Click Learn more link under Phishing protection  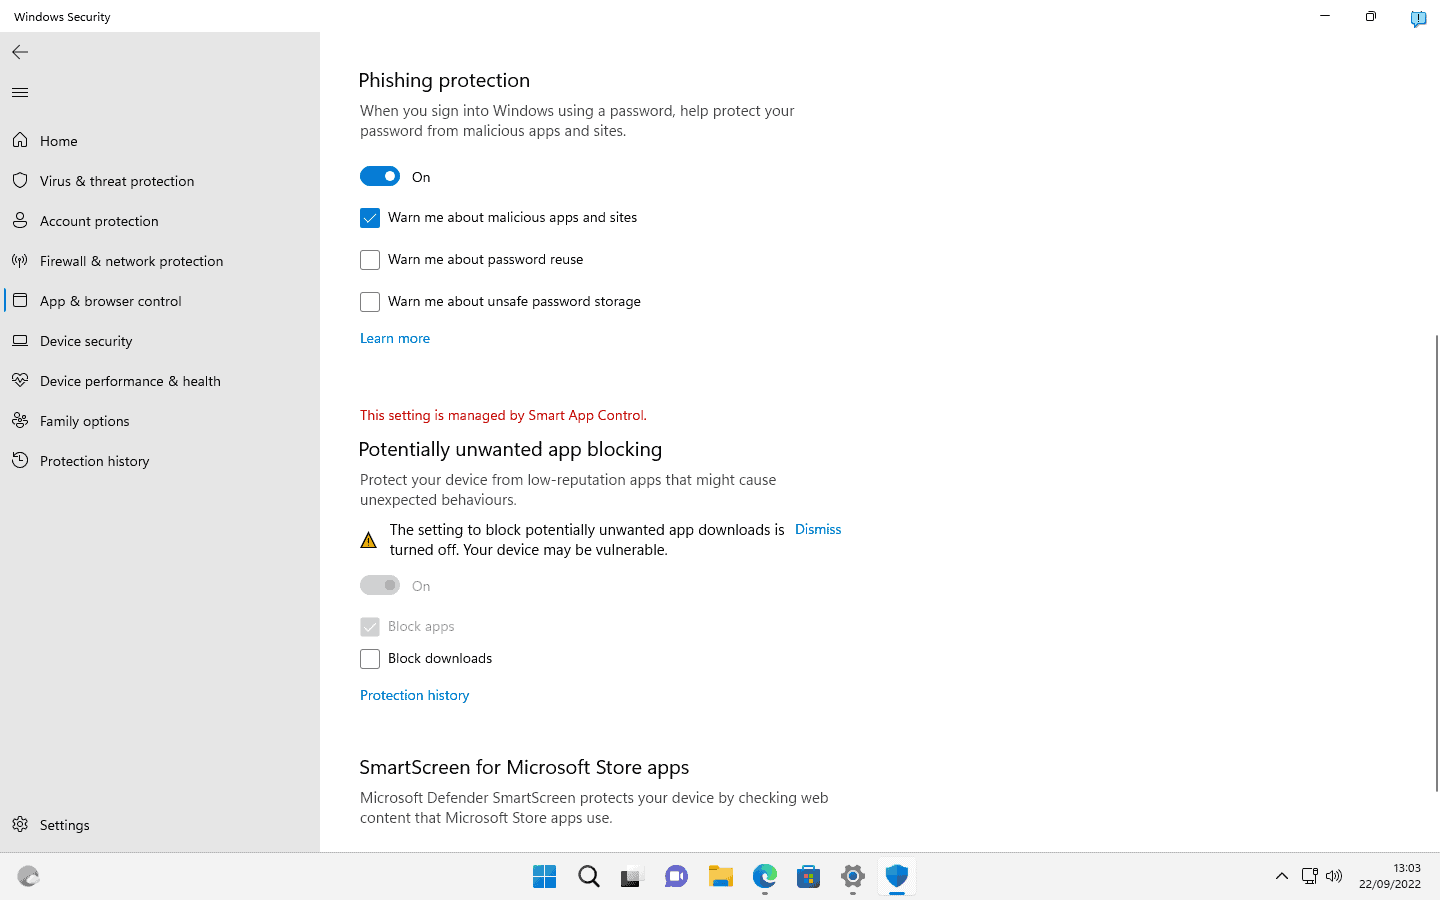tap(395, 338)
